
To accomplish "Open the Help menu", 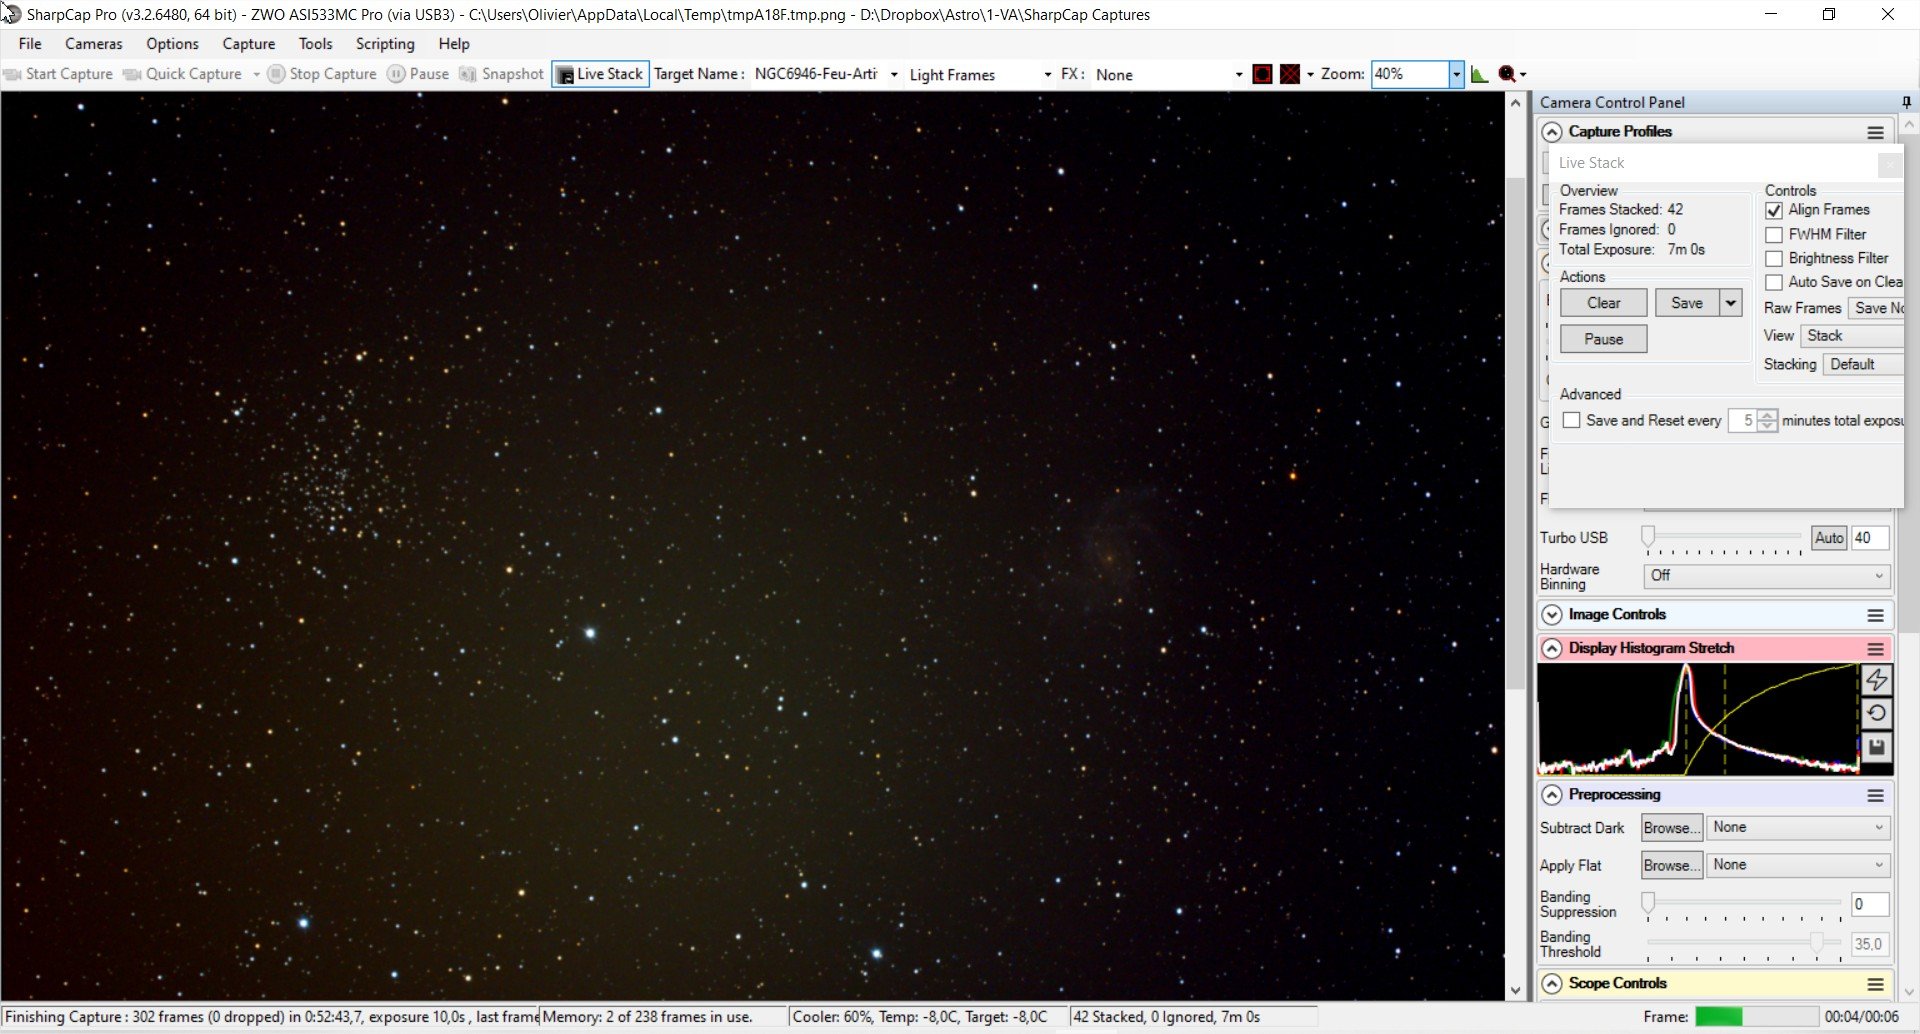I will [453, 44].
